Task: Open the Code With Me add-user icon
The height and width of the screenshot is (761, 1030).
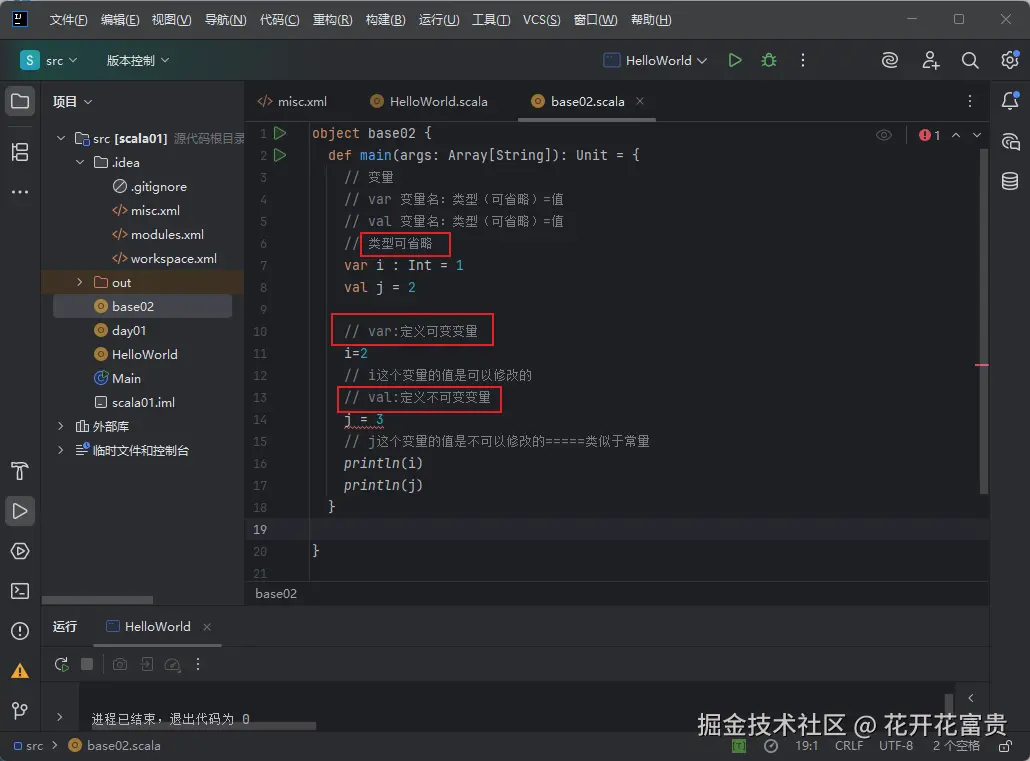Action: [x=930, y=60]
